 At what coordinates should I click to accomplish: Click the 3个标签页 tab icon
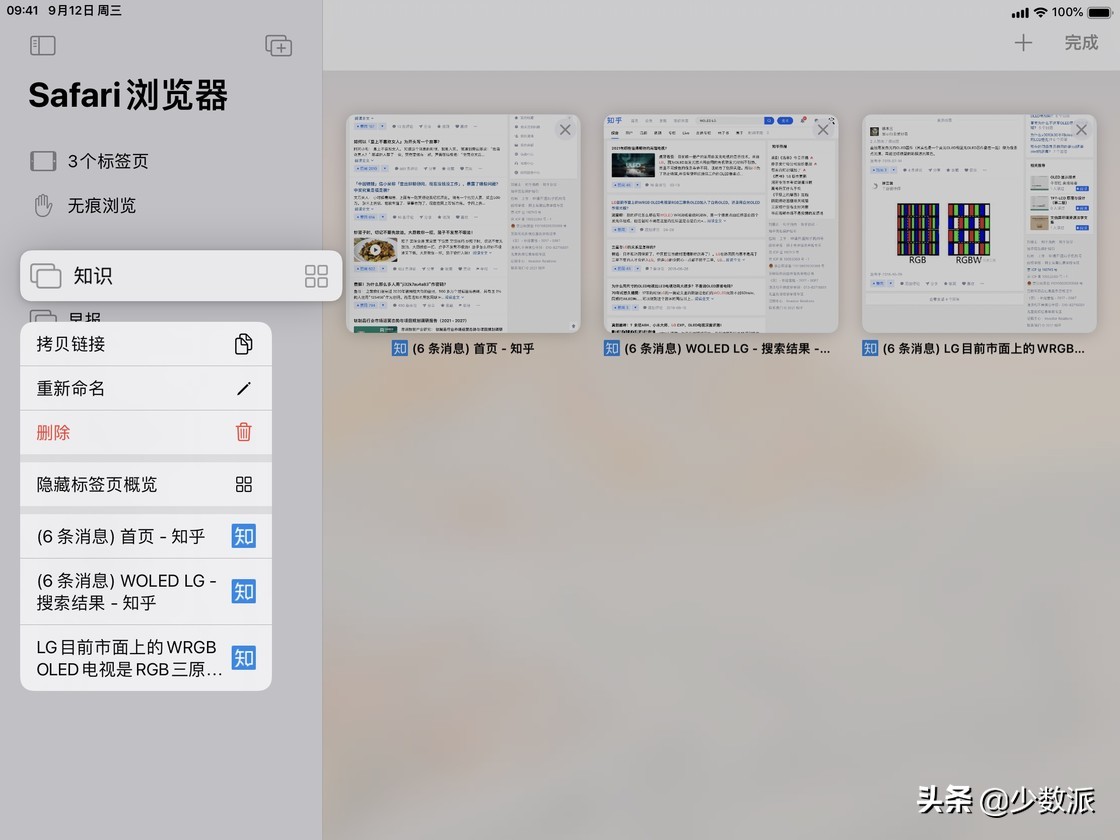(43, 161)
